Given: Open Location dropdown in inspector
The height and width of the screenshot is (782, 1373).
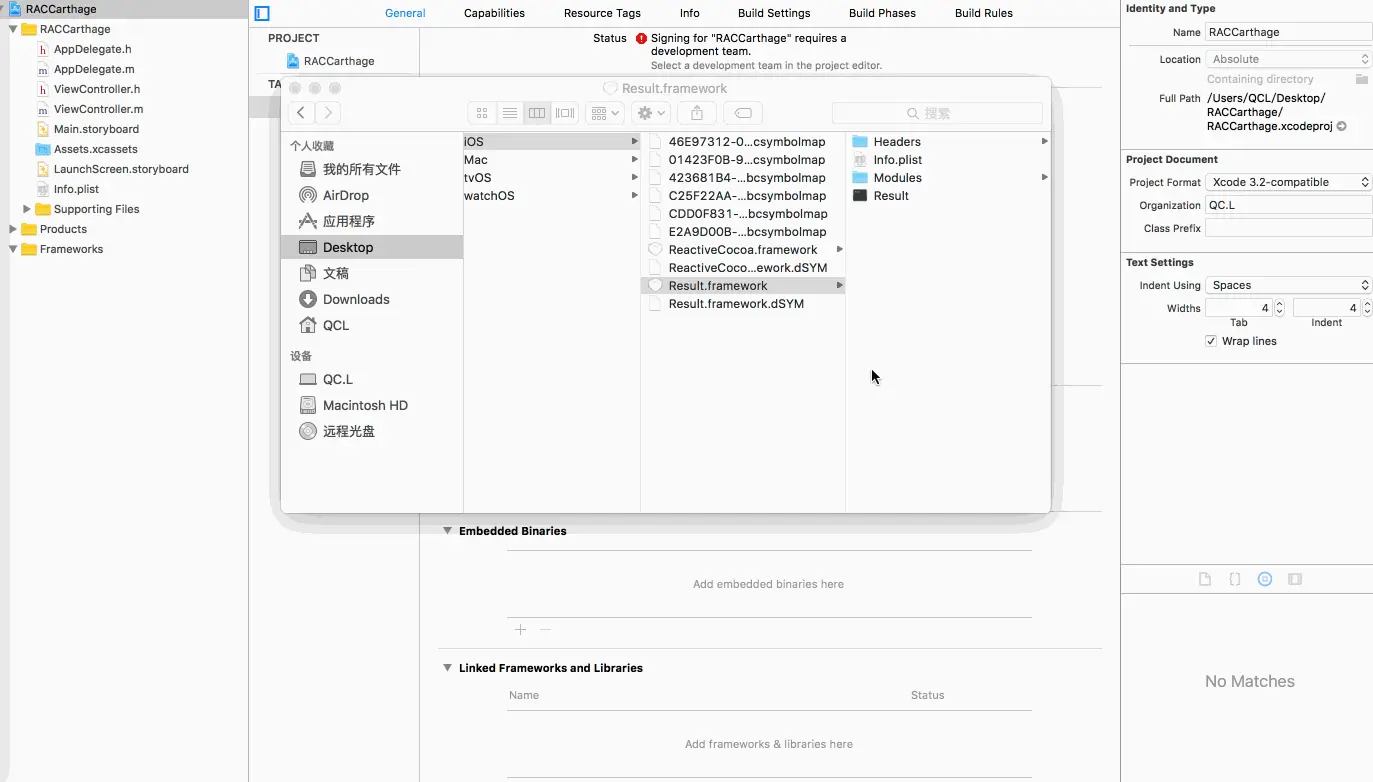Looking at the screenshot, I should 1289,59.
